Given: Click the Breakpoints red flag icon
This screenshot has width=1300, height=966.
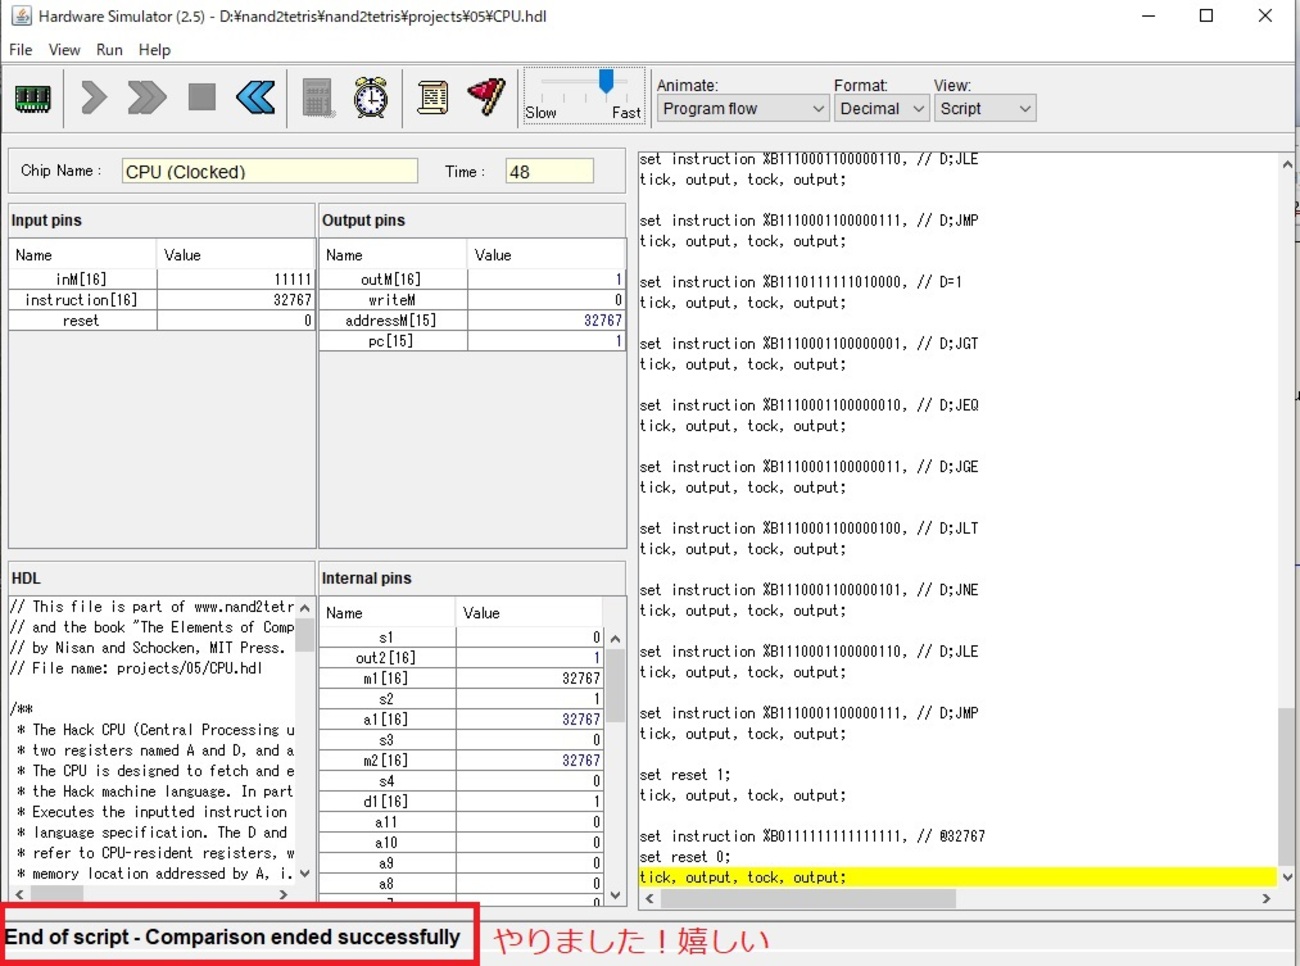Looking at the screenshot, I should (x=487, y=97).
